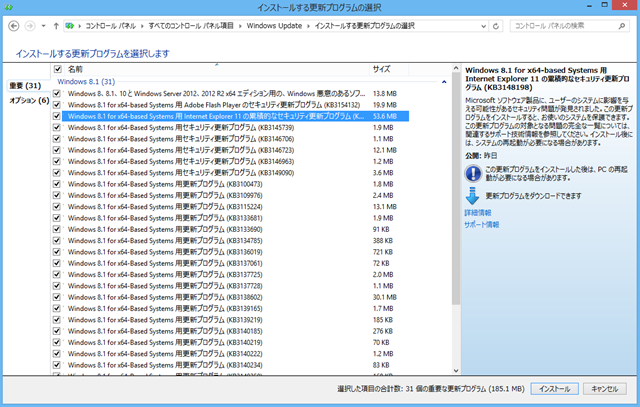Sort by the 名前 column header
640x407 pixels.
75,69
